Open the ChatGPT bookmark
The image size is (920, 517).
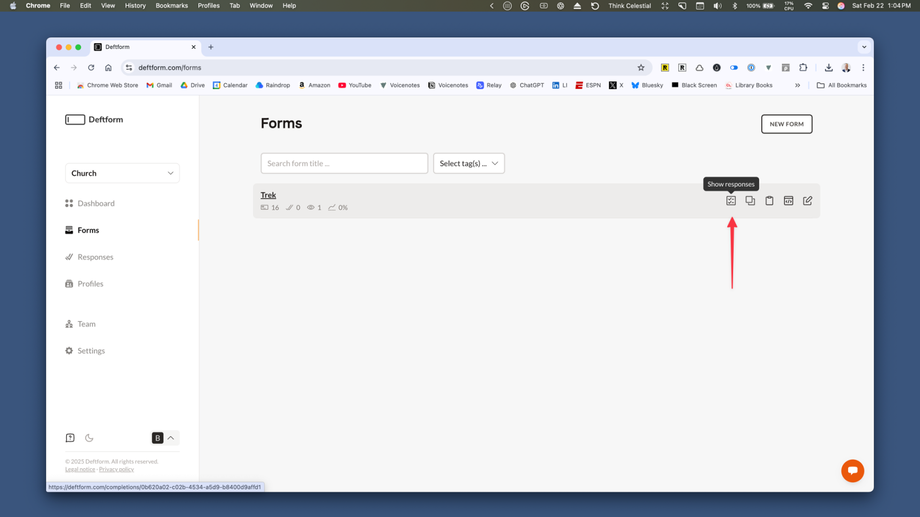click(526, 85)
